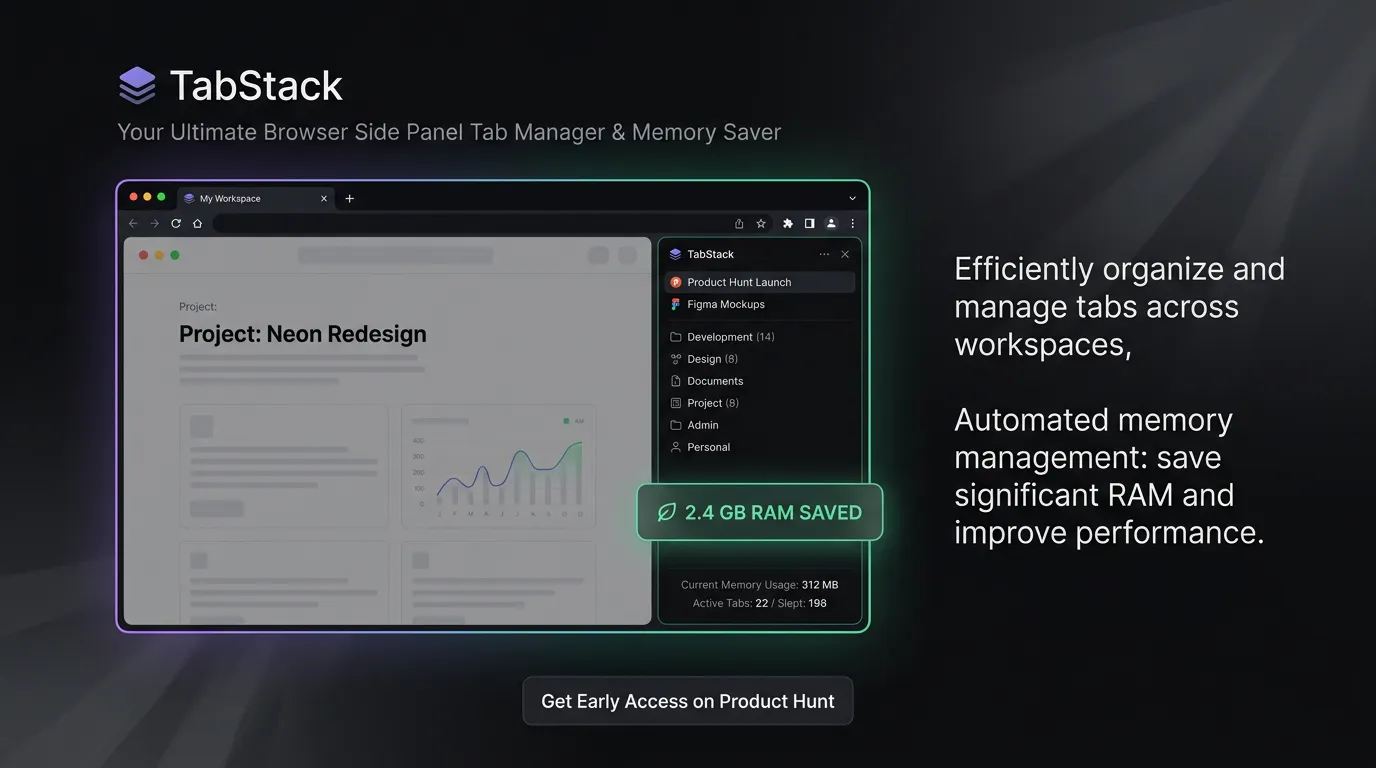Open the Design (8) workspace
This screenshot has height=768, width=1376.
coord(760,359)
